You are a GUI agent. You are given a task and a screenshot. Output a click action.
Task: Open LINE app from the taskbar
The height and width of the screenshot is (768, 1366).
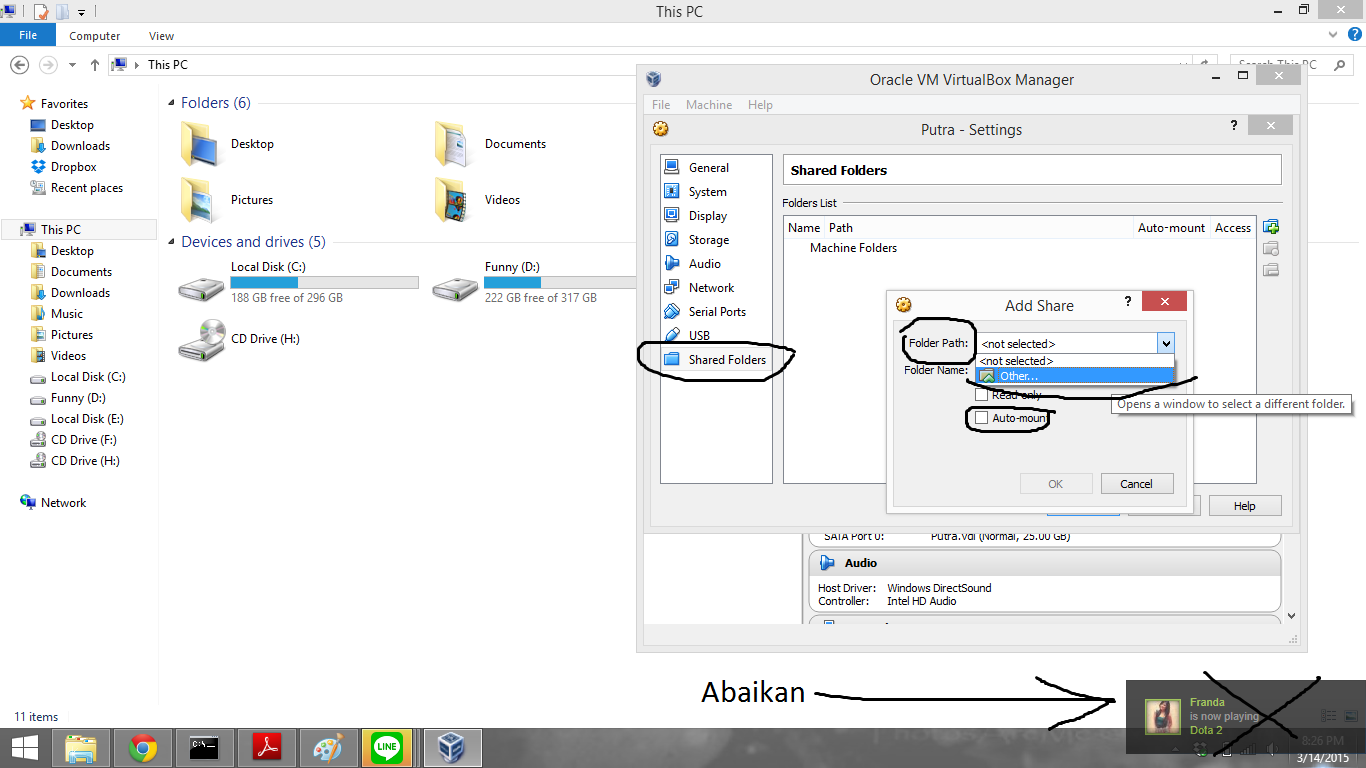click(x=388, y=748)
